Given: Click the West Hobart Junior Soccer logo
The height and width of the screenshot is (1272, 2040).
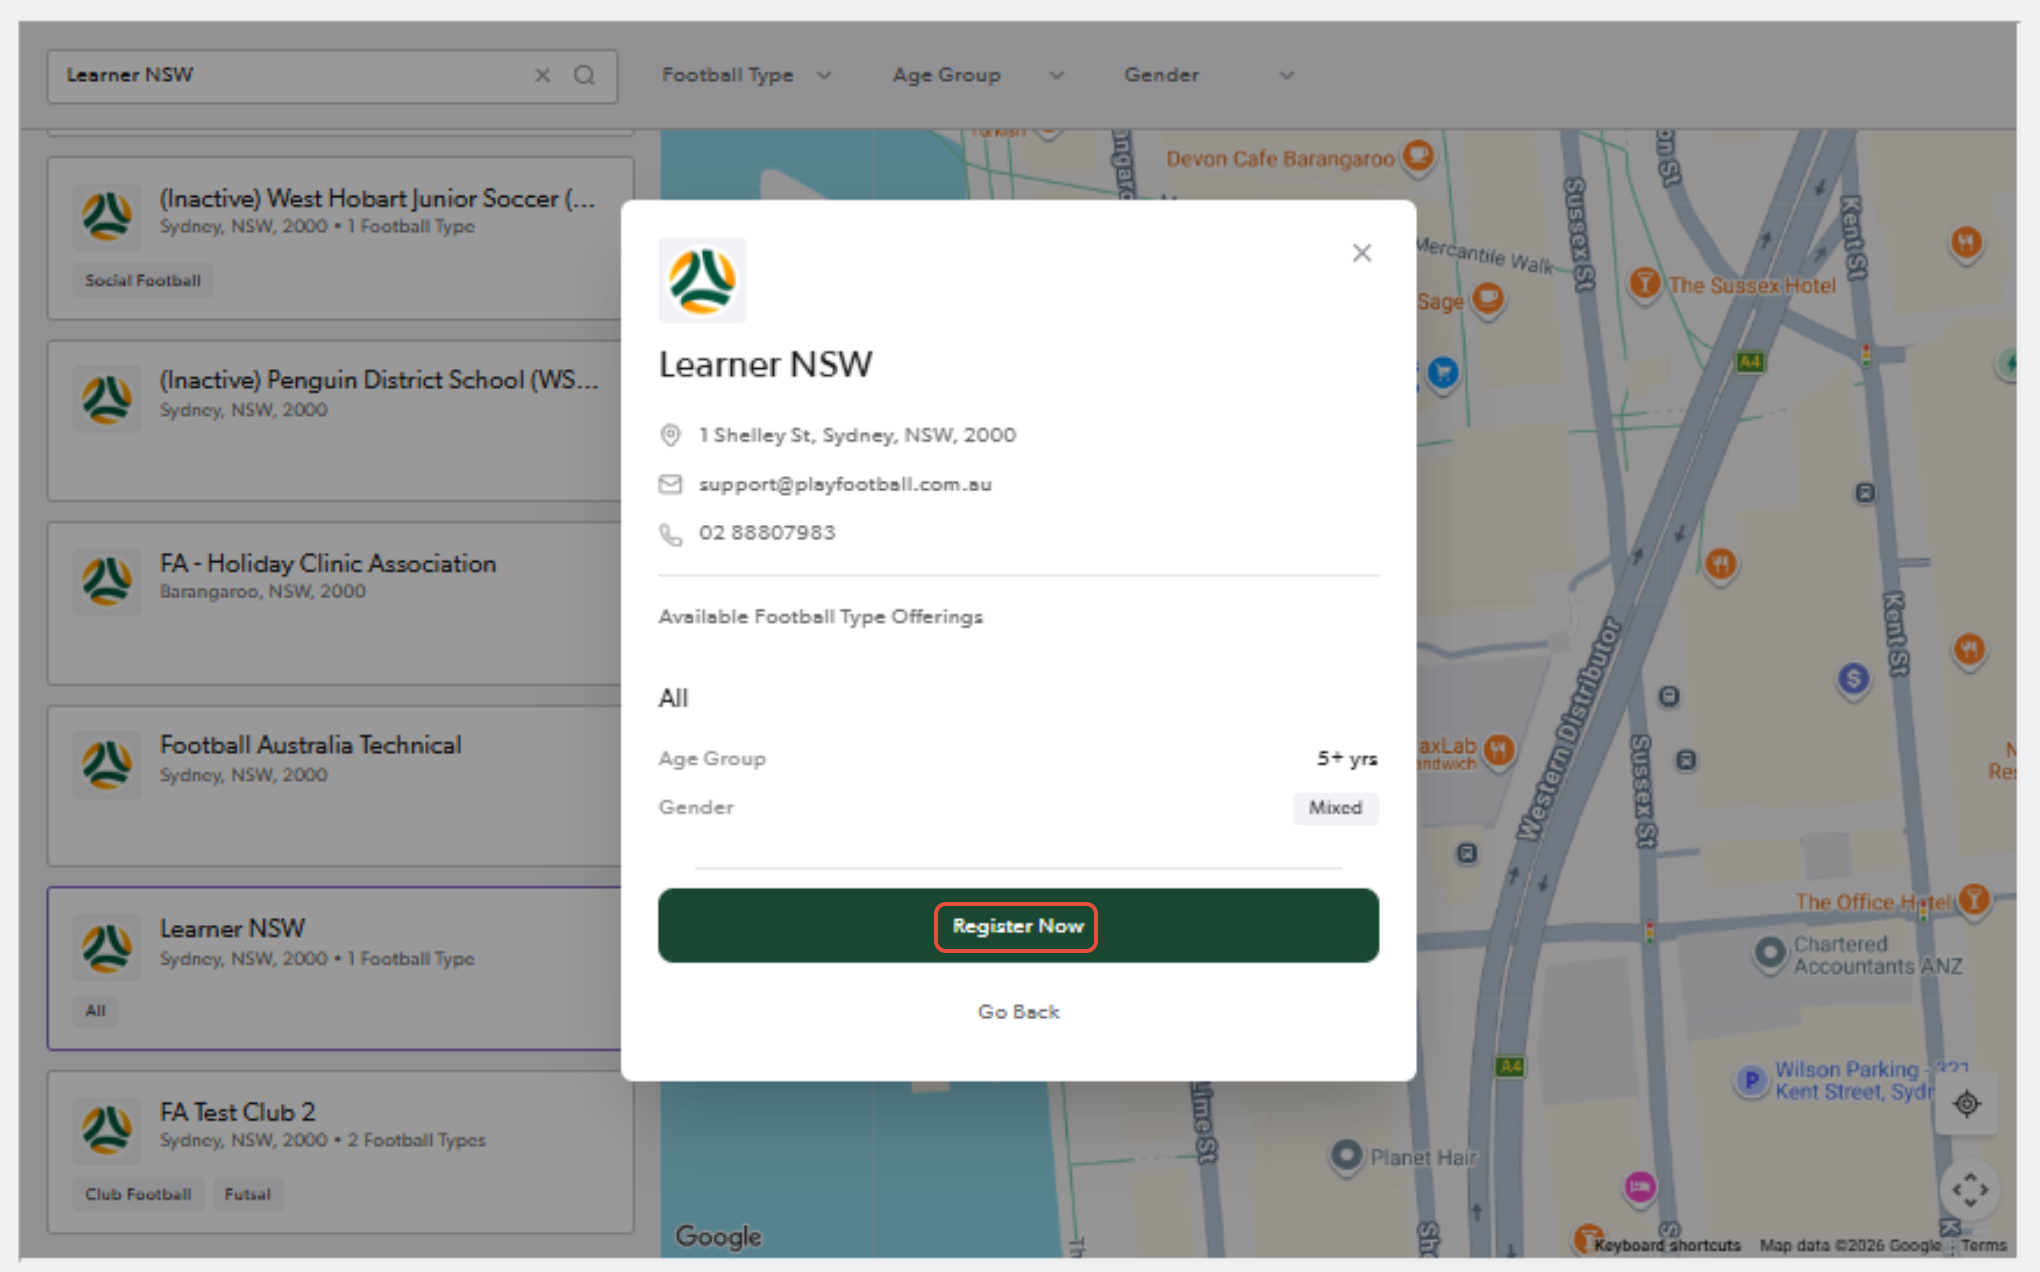Looking at the screenshot, I should click(107, 216).
